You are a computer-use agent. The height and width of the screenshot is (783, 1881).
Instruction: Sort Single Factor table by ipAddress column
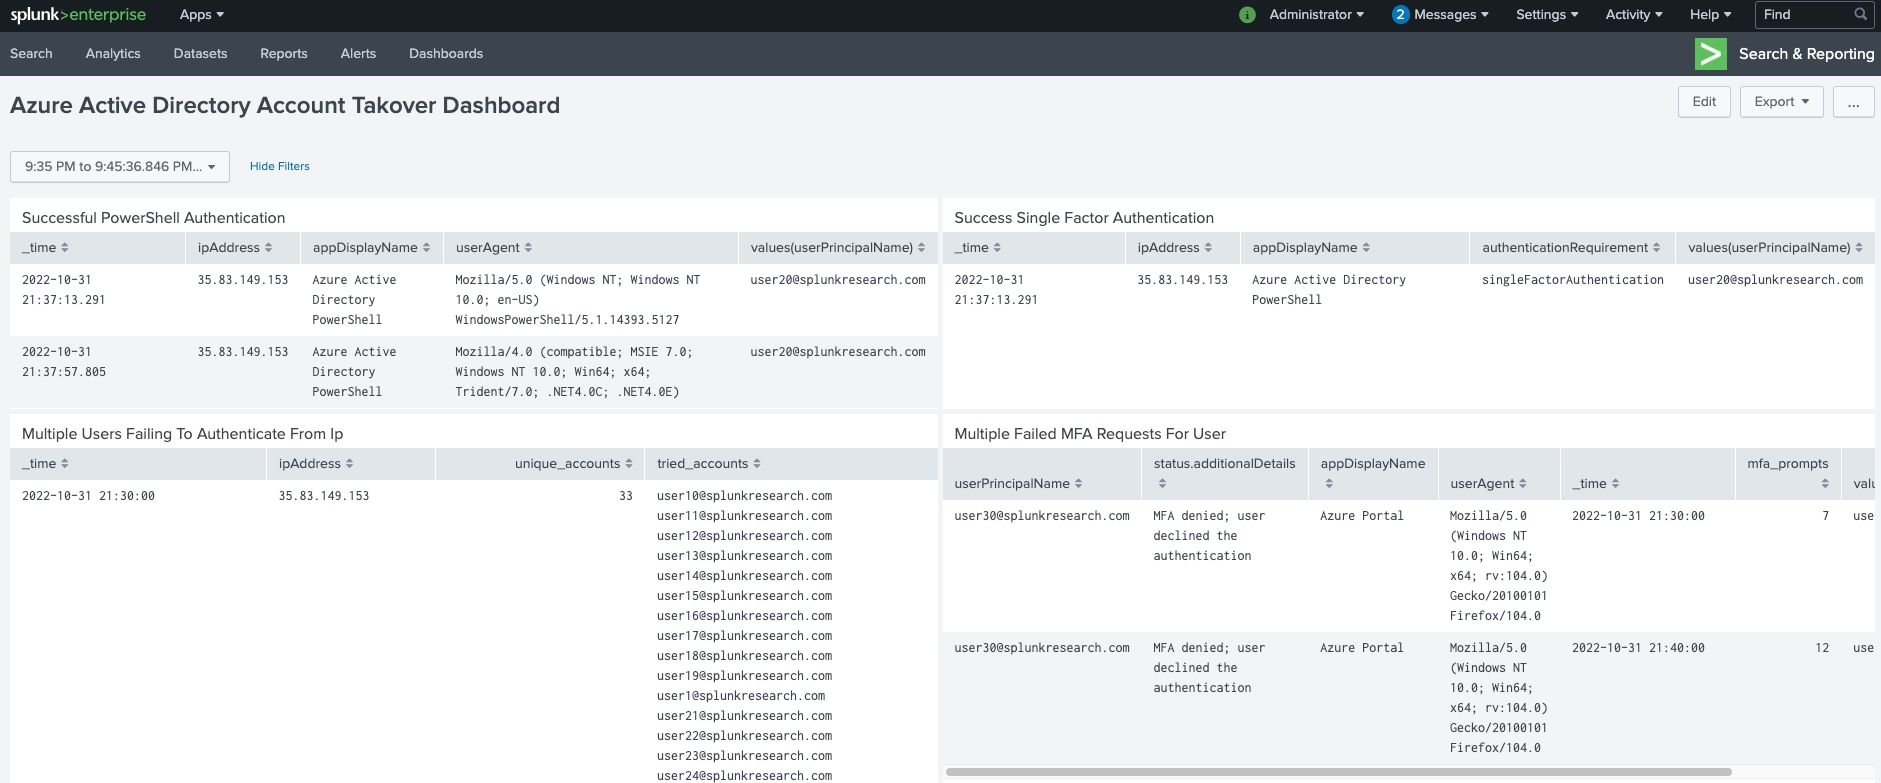pyautogui.click(x=1175, y=248)
